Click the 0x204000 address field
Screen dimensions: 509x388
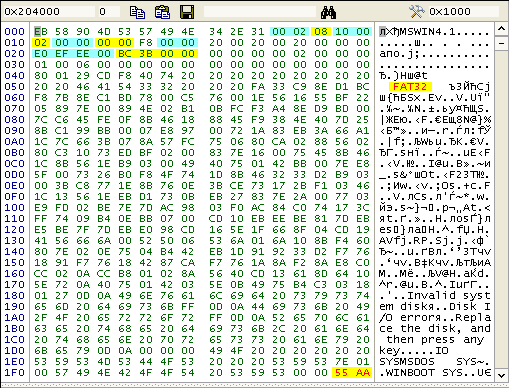pyautogui.click(x=49, y=12)
